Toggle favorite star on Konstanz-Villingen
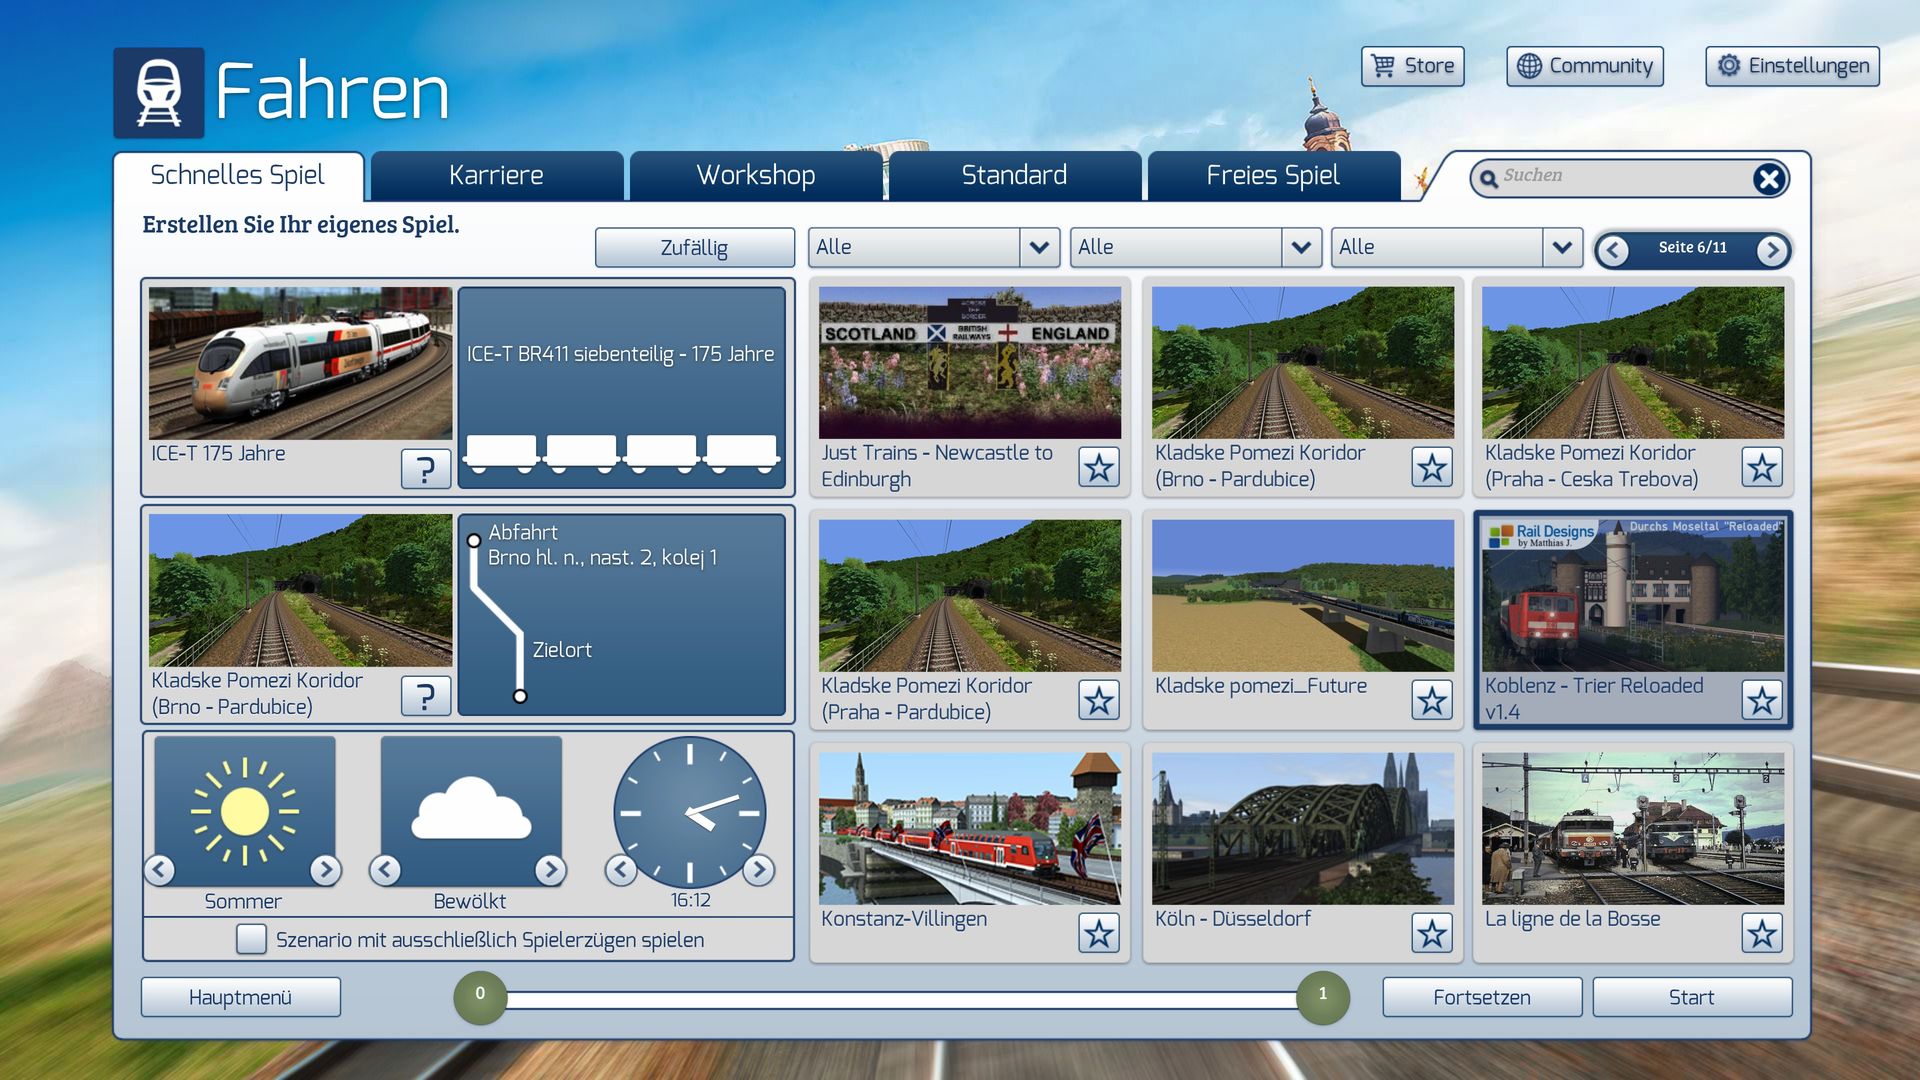This screenshot has height=1080, width=1920. point(1098,934)
